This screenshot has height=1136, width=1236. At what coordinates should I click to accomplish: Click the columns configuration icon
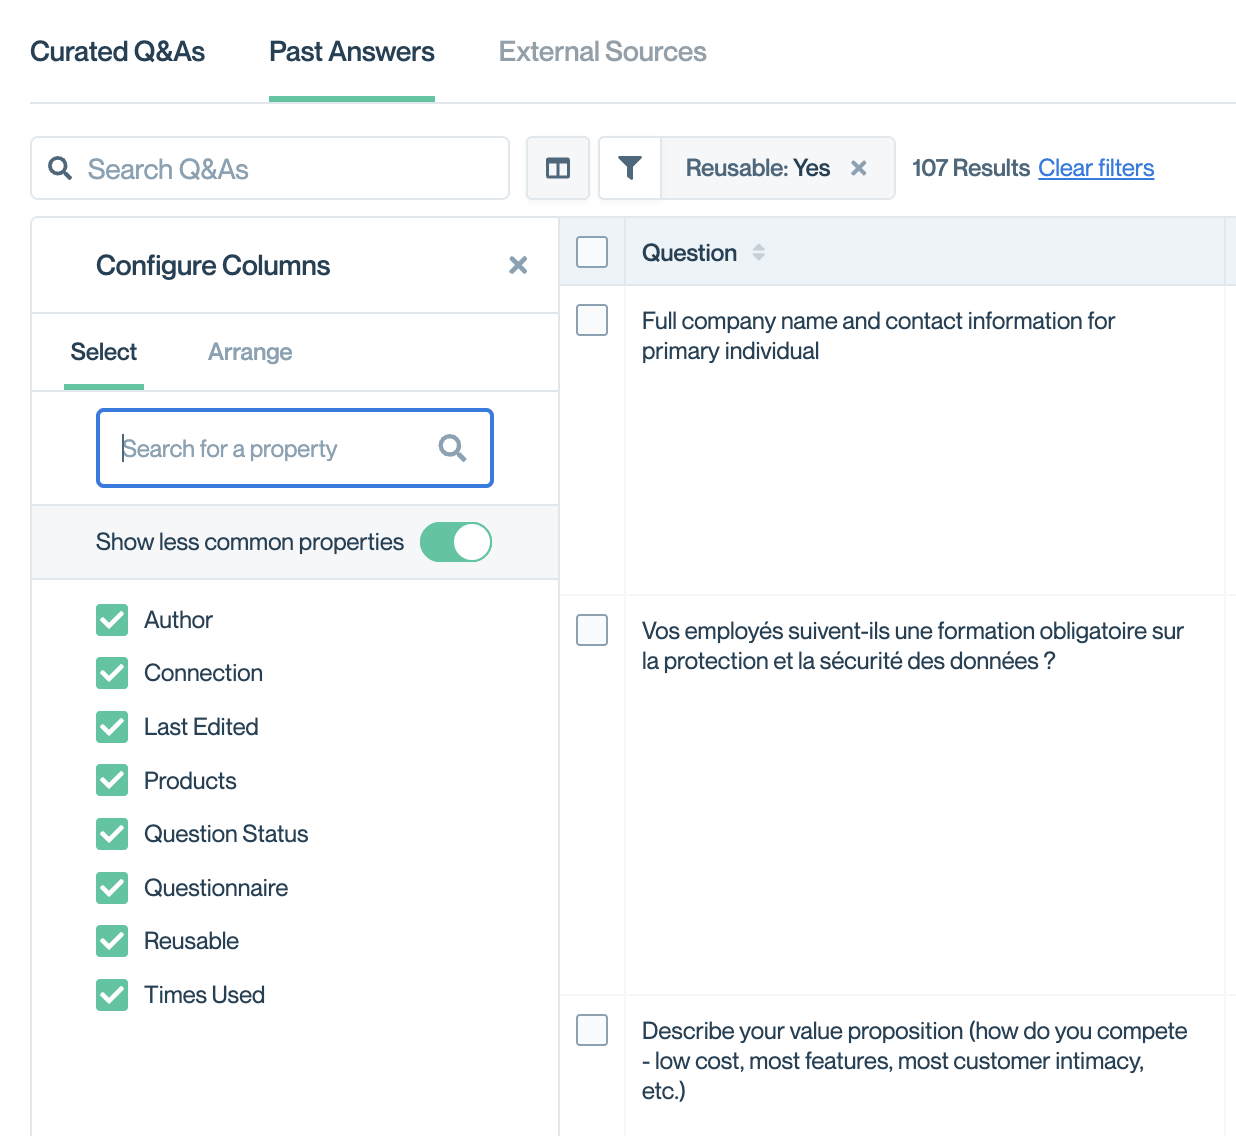point(558,168)
